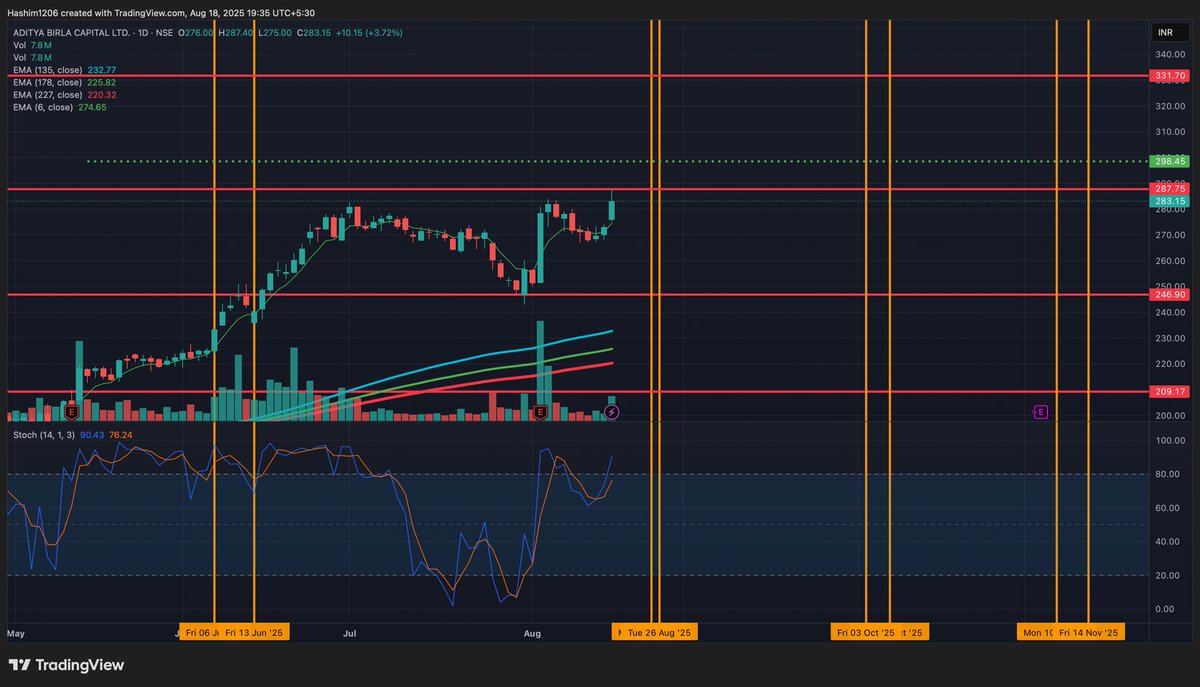Viewport: 1200px width, 687px height.
Task: Click the earnings "E" badge near the June volume bars
Action: click(x=71, y=410)
